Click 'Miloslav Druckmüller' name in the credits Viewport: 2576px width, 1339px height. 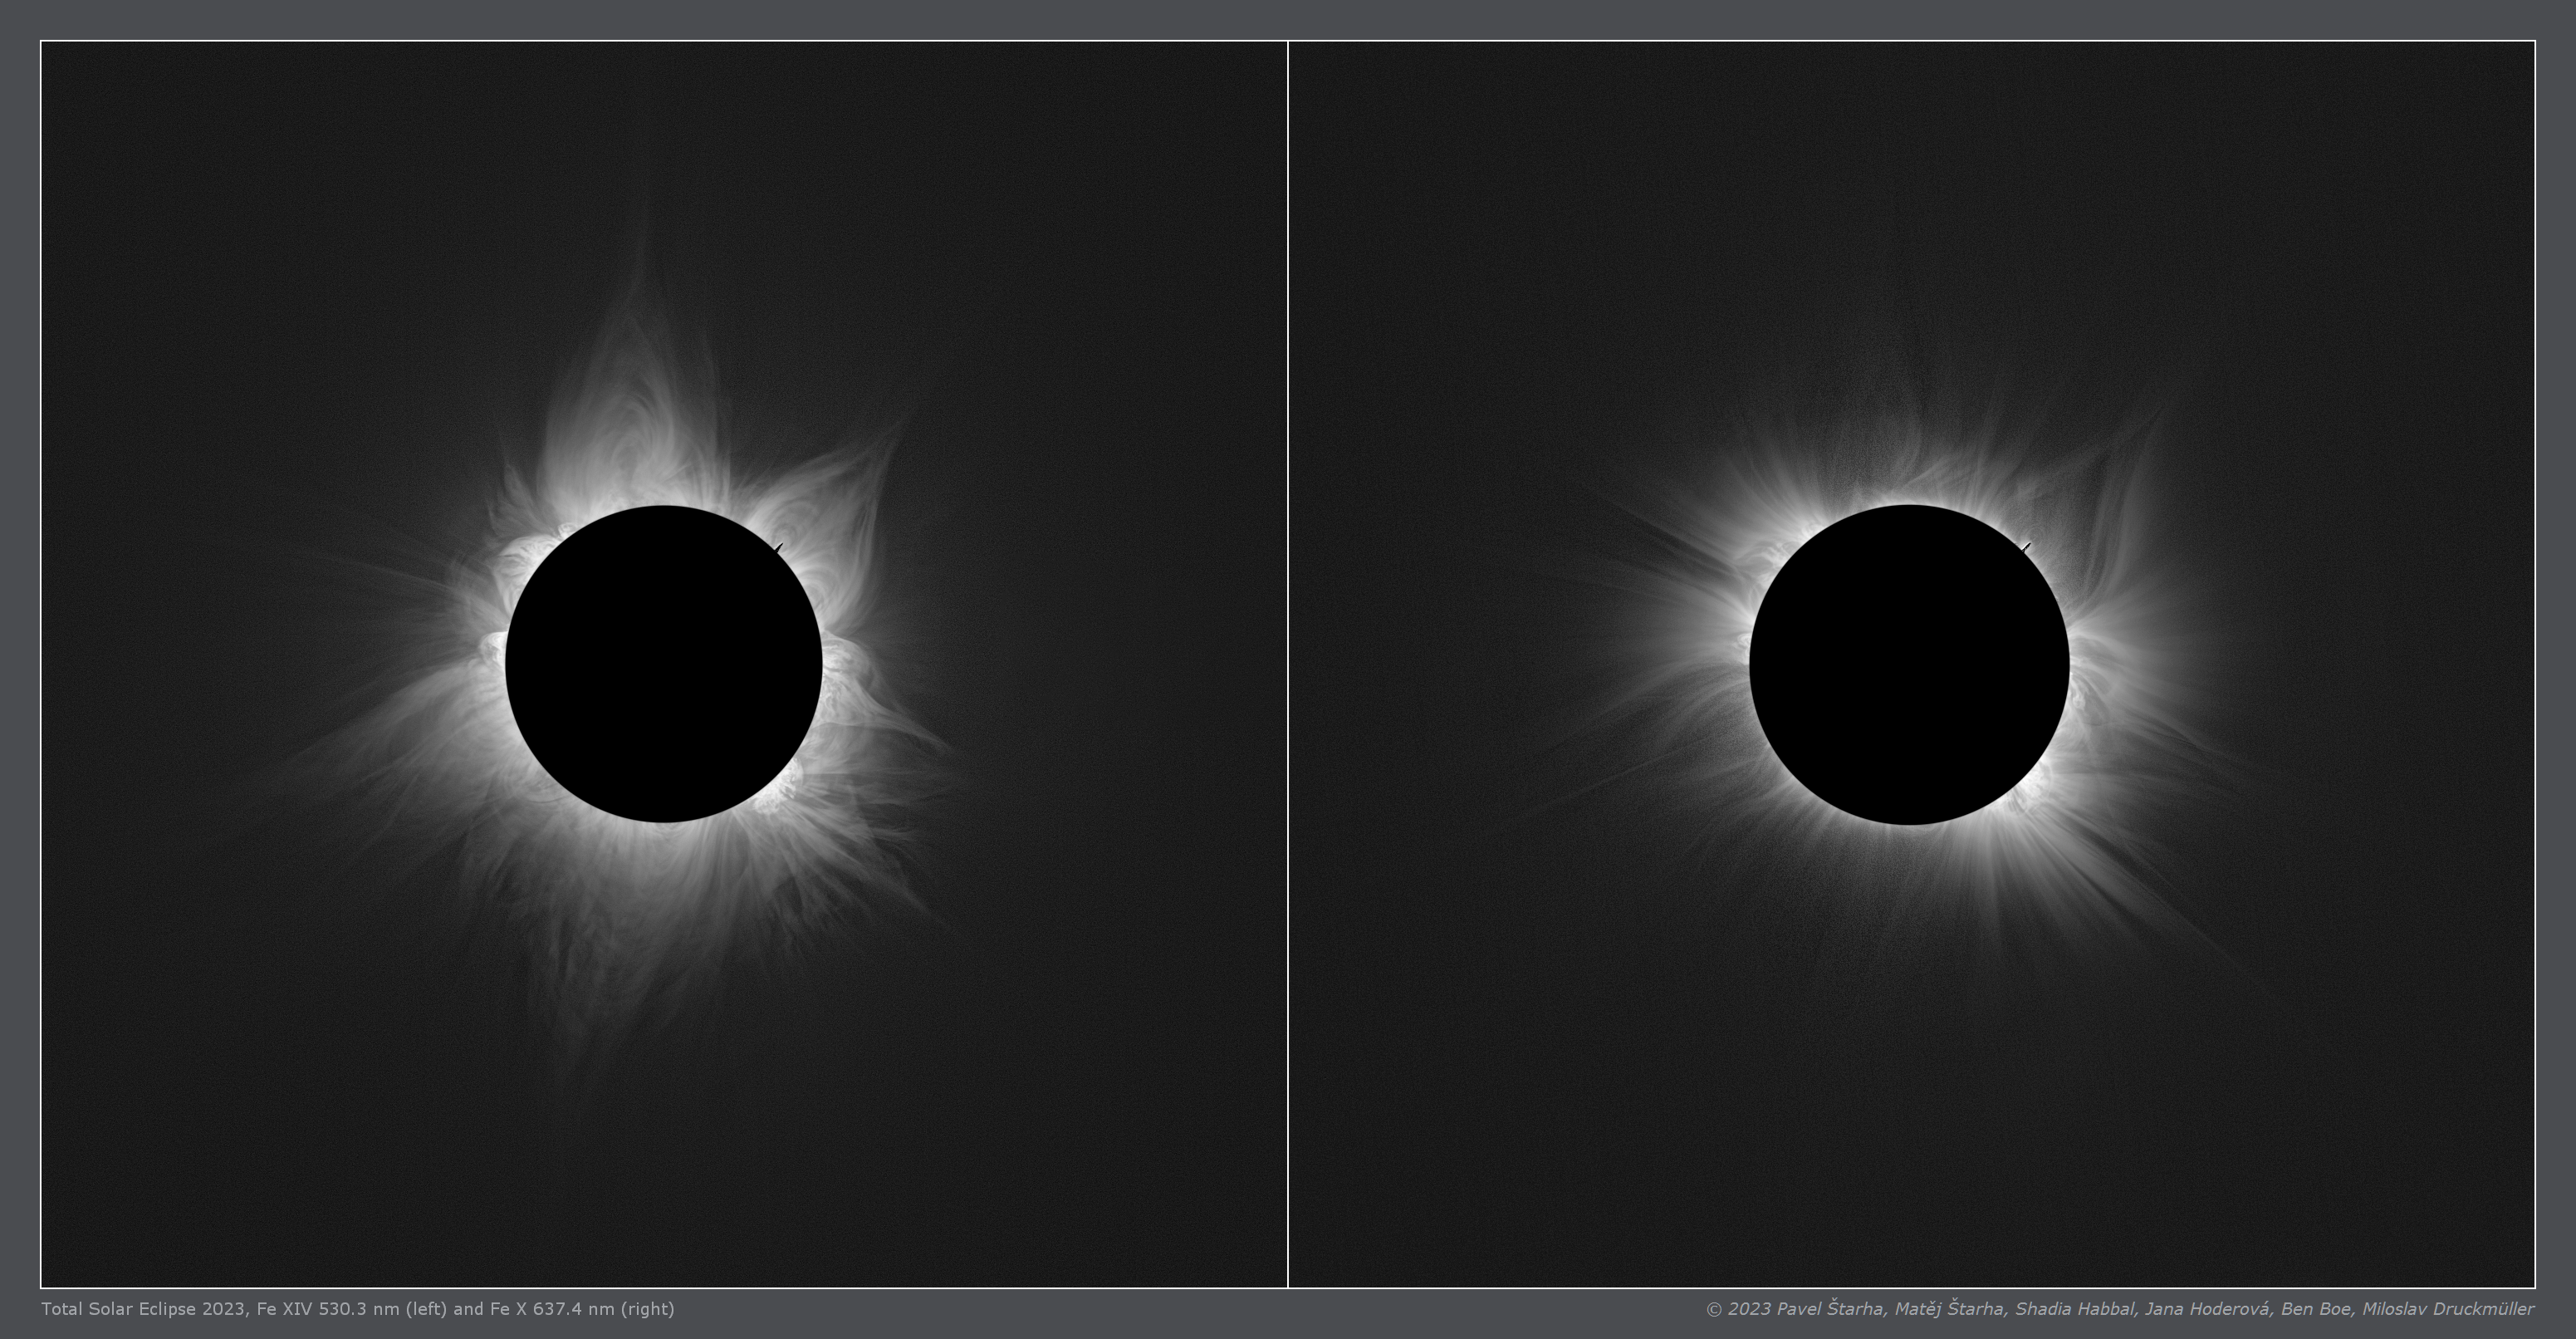point(2449,1309)
